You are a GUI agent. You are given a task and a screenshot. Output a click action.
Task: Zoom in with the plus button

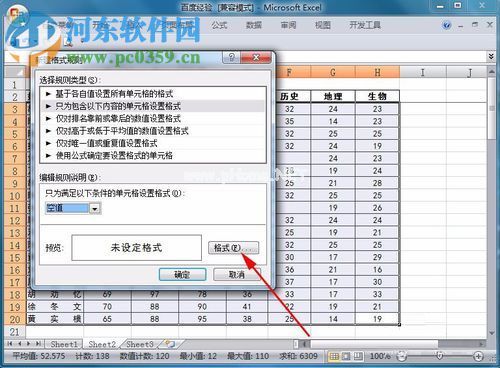pyautogui.click(x=478, y=356)
